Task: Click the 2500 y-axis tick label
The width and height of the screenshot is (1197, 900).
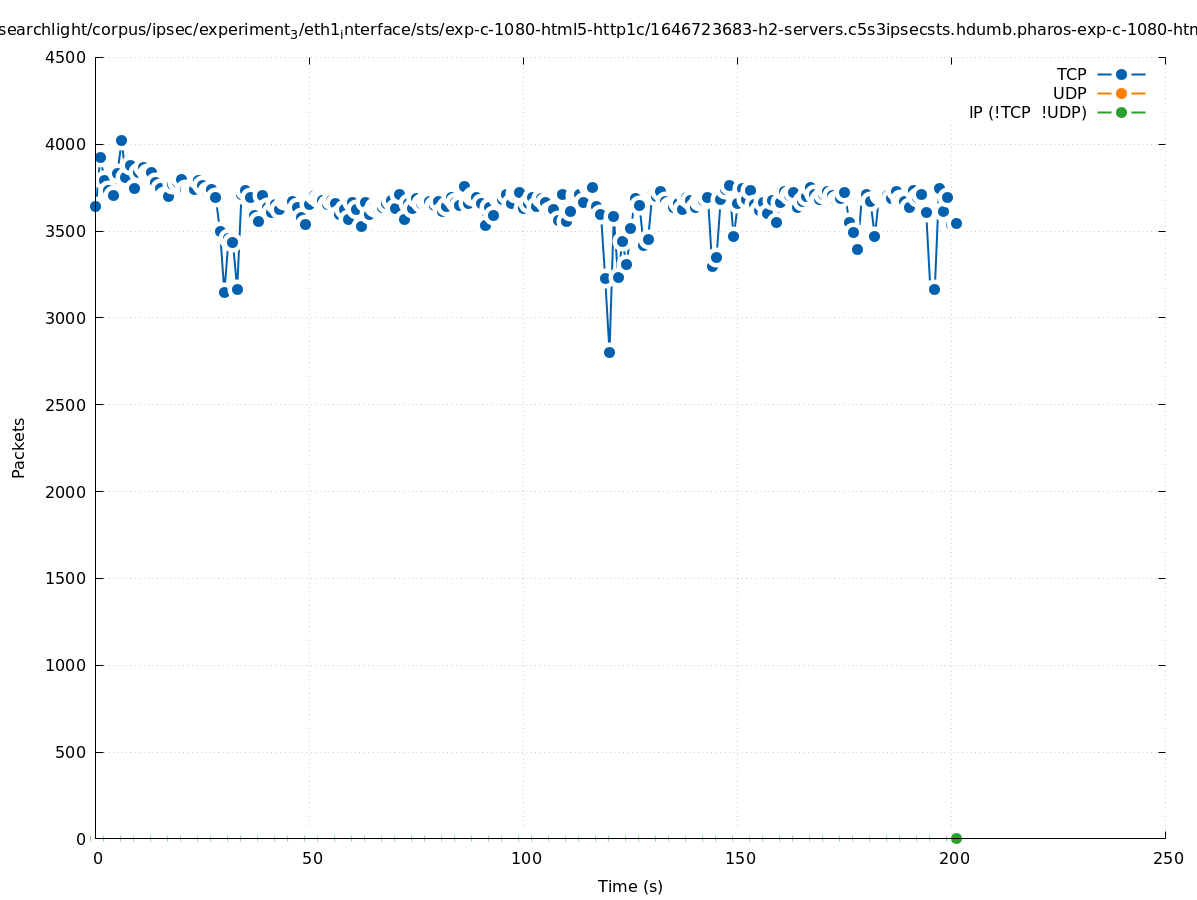Action: [x=66, y=405]
